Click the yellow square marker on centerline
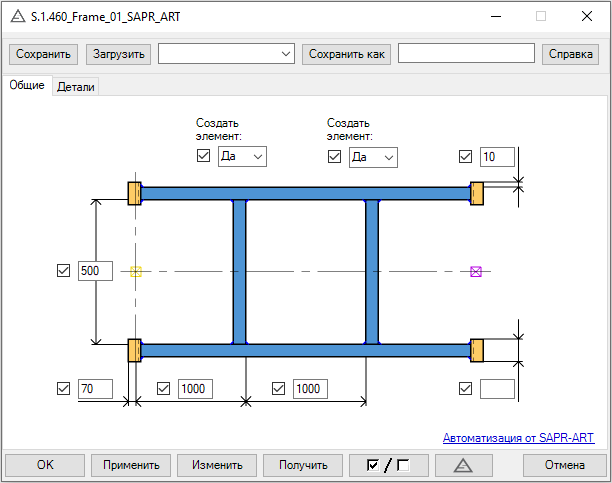This screenshot has width=612, height=483. tap(136, 271)
